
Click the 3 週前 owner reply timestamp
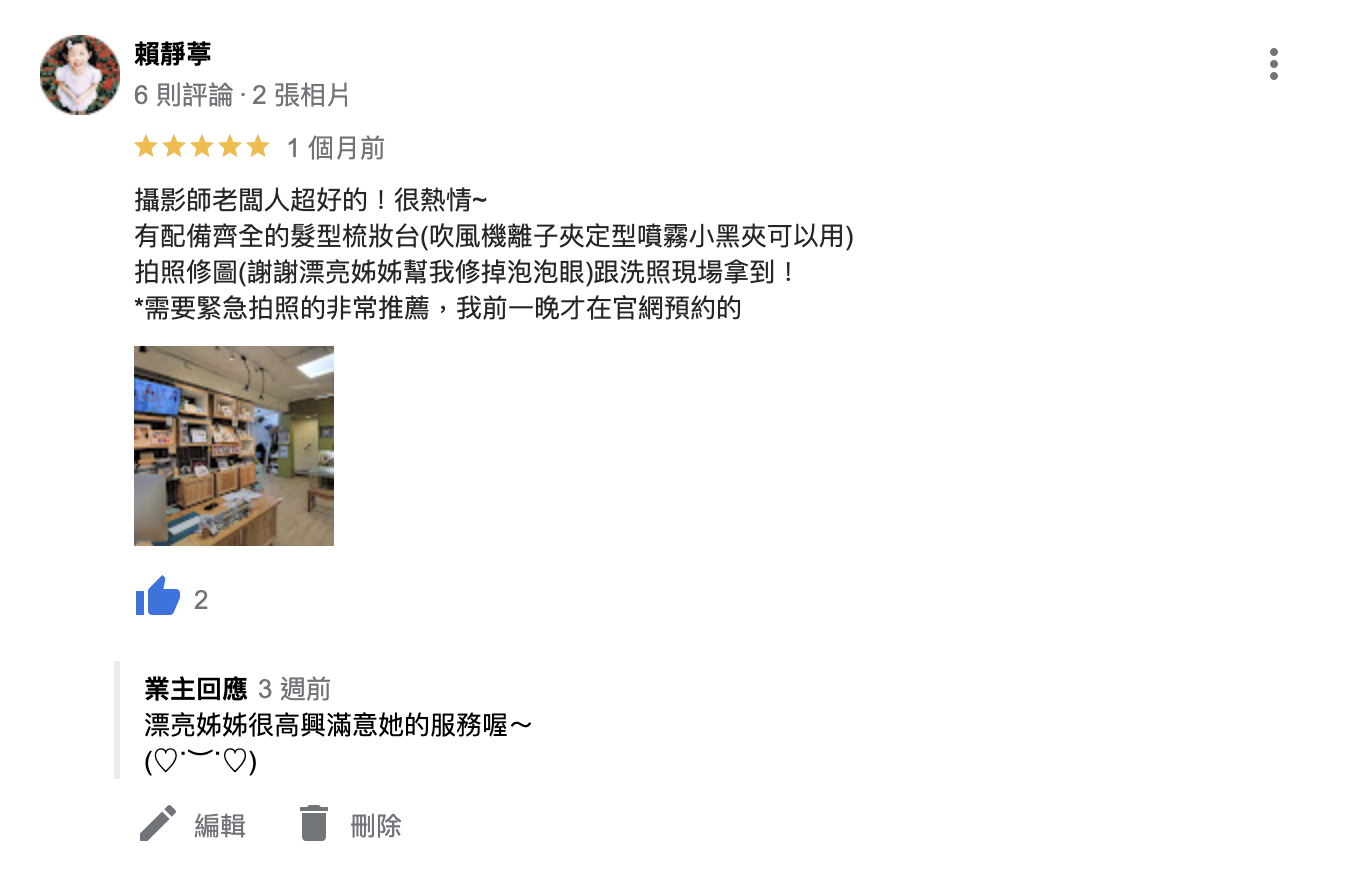[x=295, y=689]
